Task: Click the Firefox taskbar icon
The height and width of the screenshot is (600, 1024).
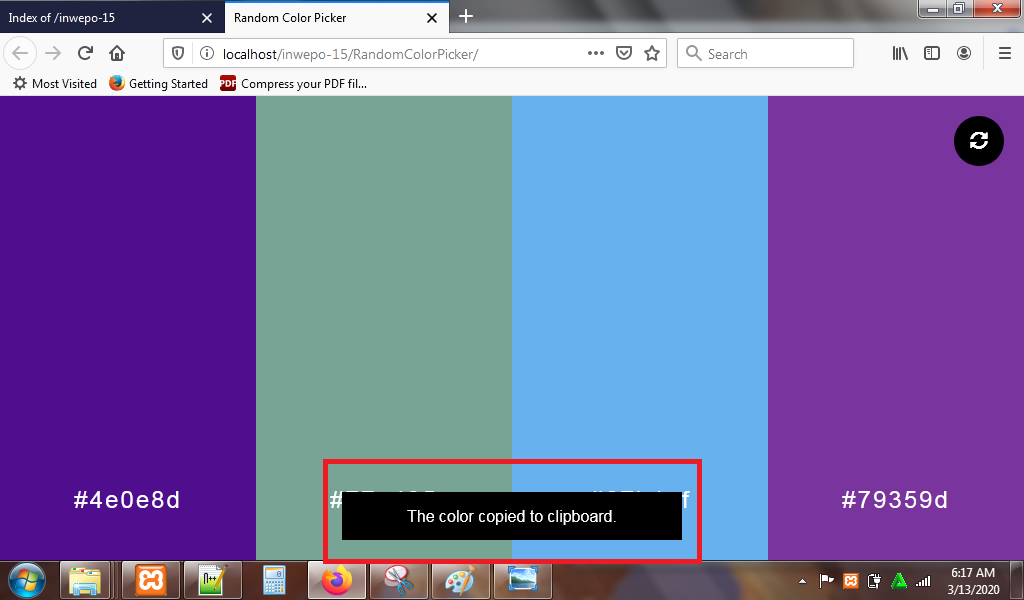Action: [337, 580]
